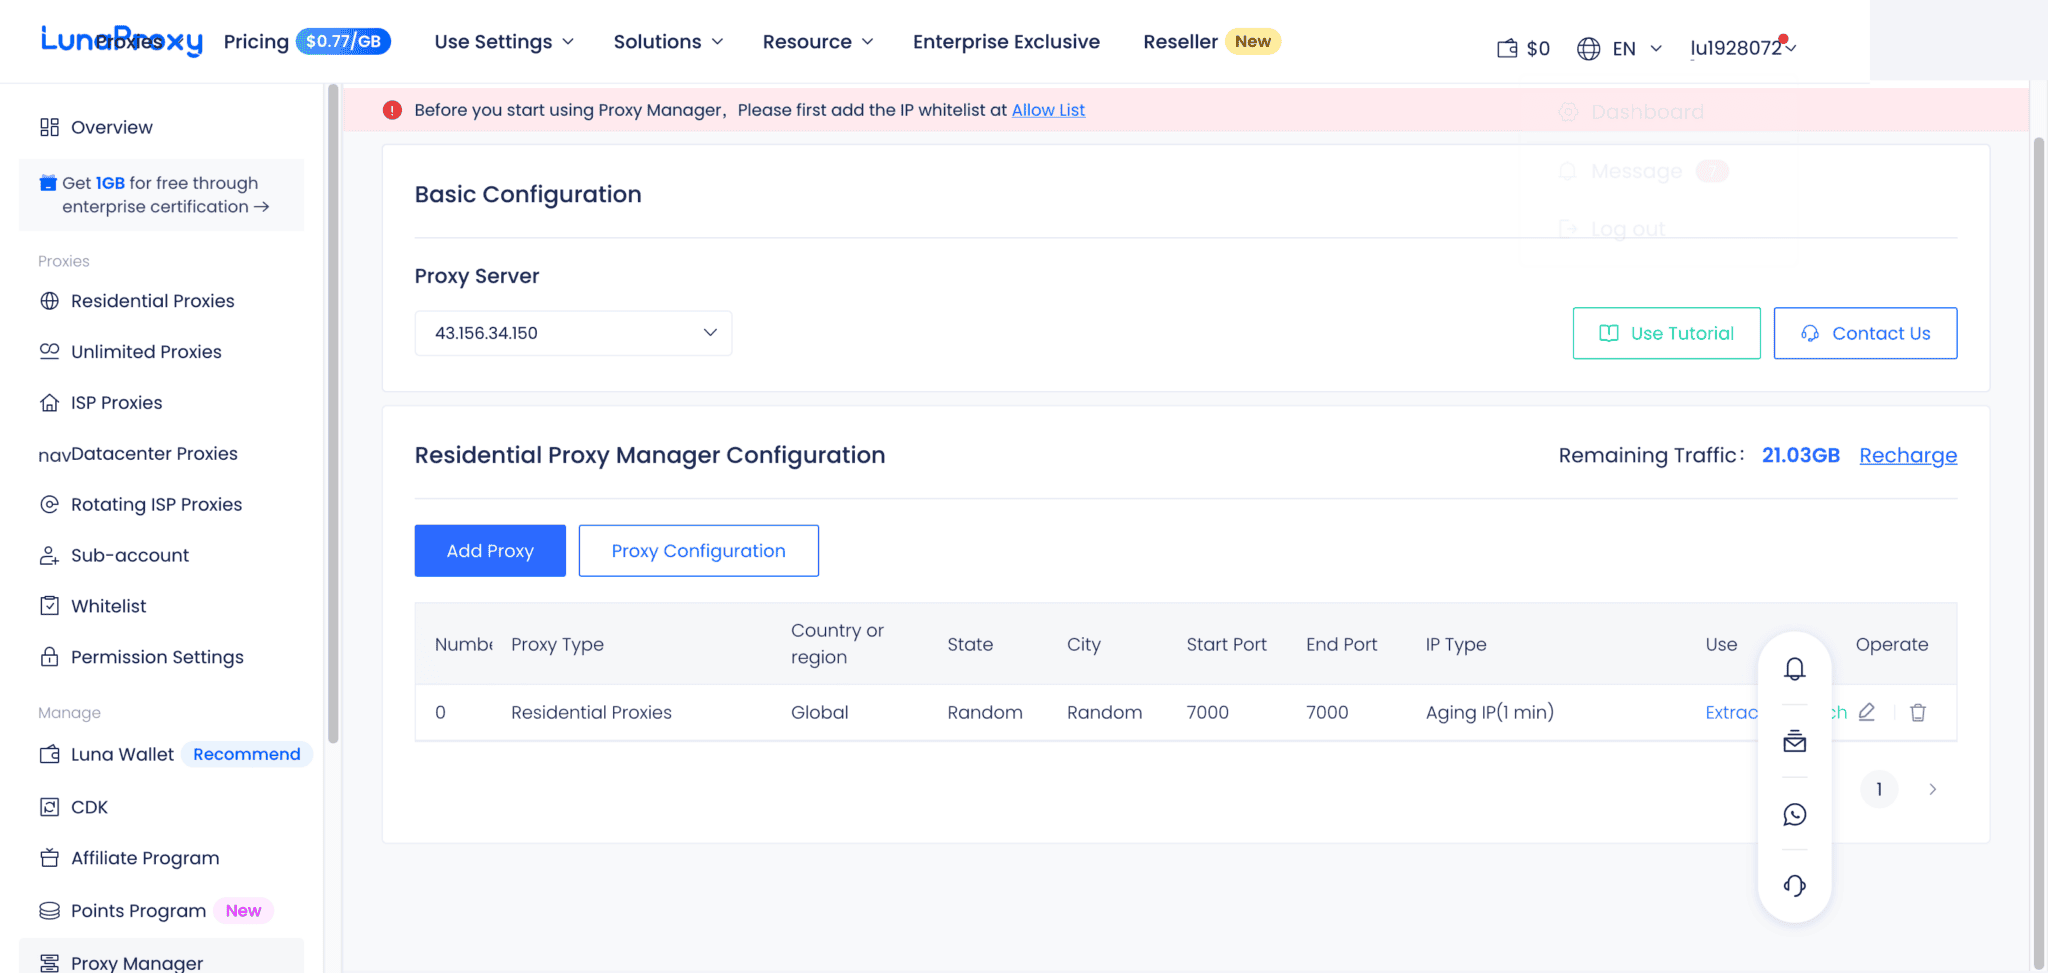Click the Add Proxy button
Image resolution: width=2048 pixels, height=973 pixels.
(x=489, y=550)
